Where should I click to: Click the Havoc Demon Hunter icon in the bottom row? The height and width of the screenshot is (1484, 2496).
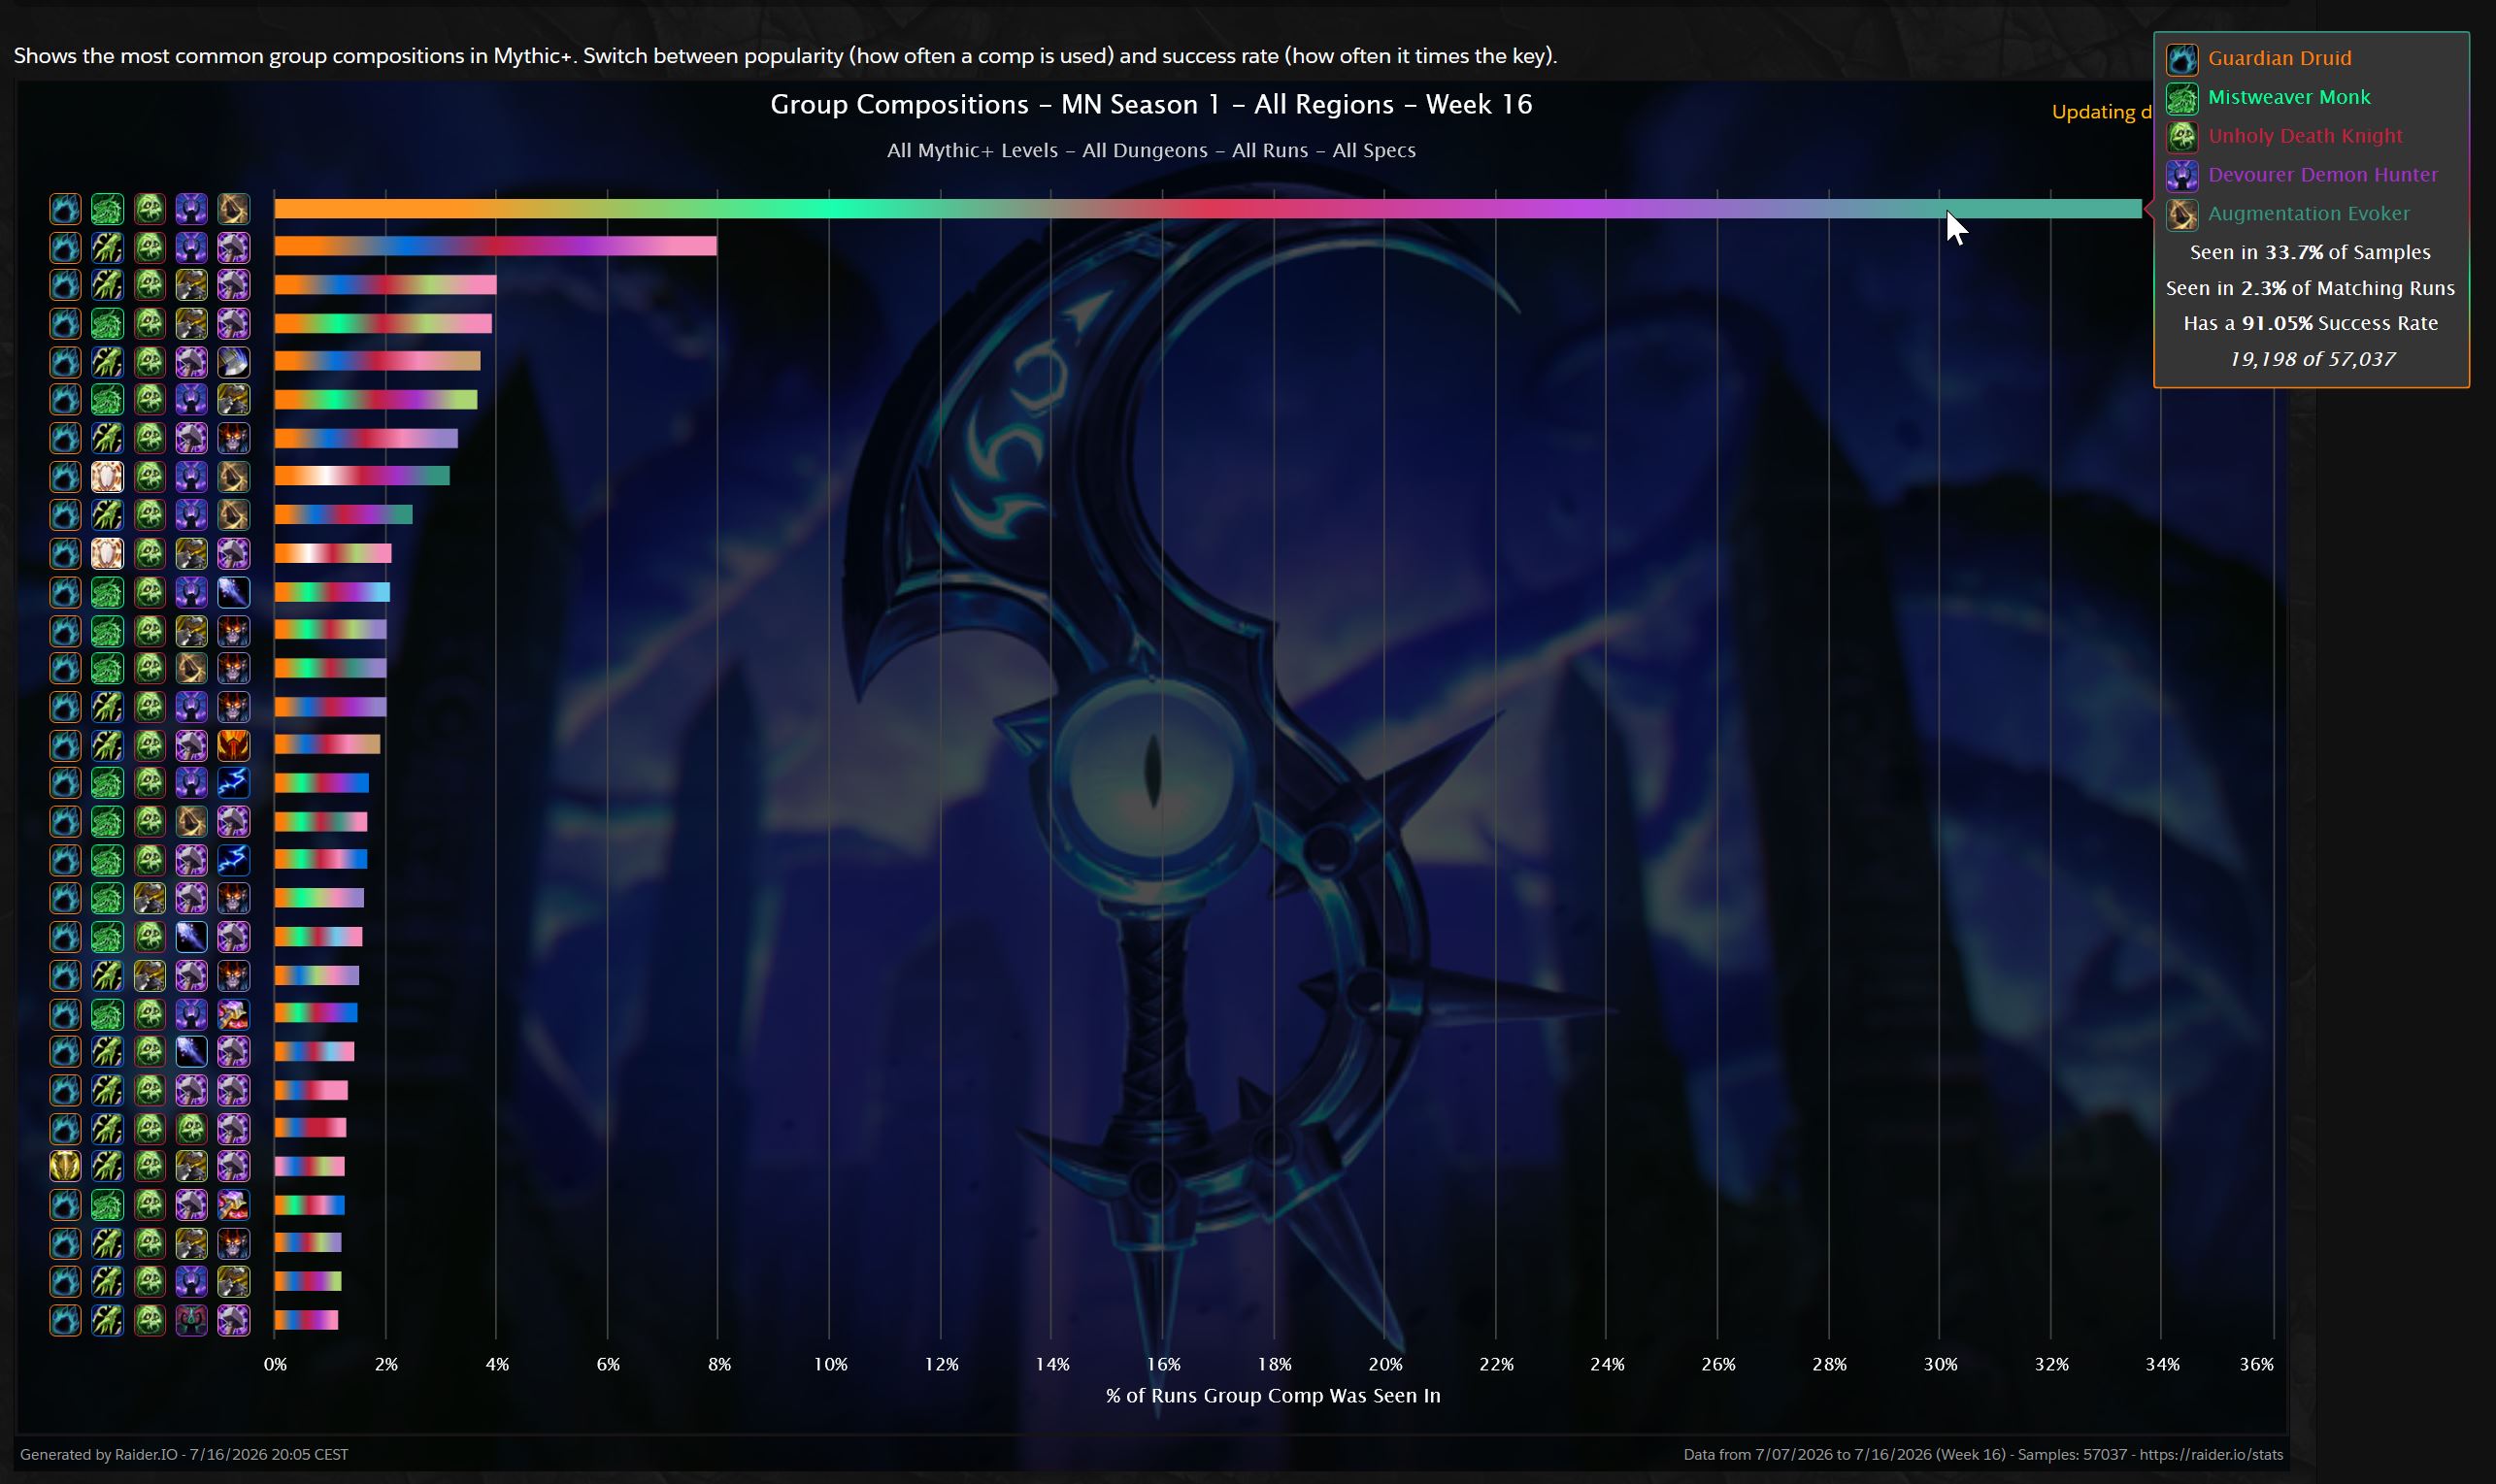191,1320
